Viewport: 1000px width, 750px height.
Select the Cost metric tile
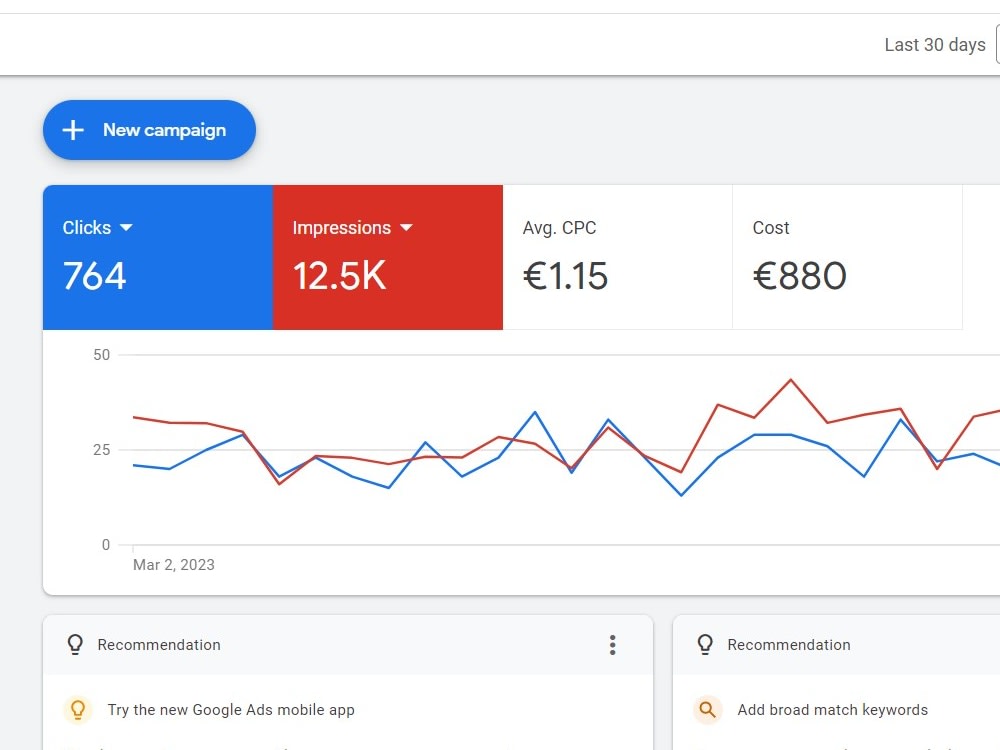847,257
